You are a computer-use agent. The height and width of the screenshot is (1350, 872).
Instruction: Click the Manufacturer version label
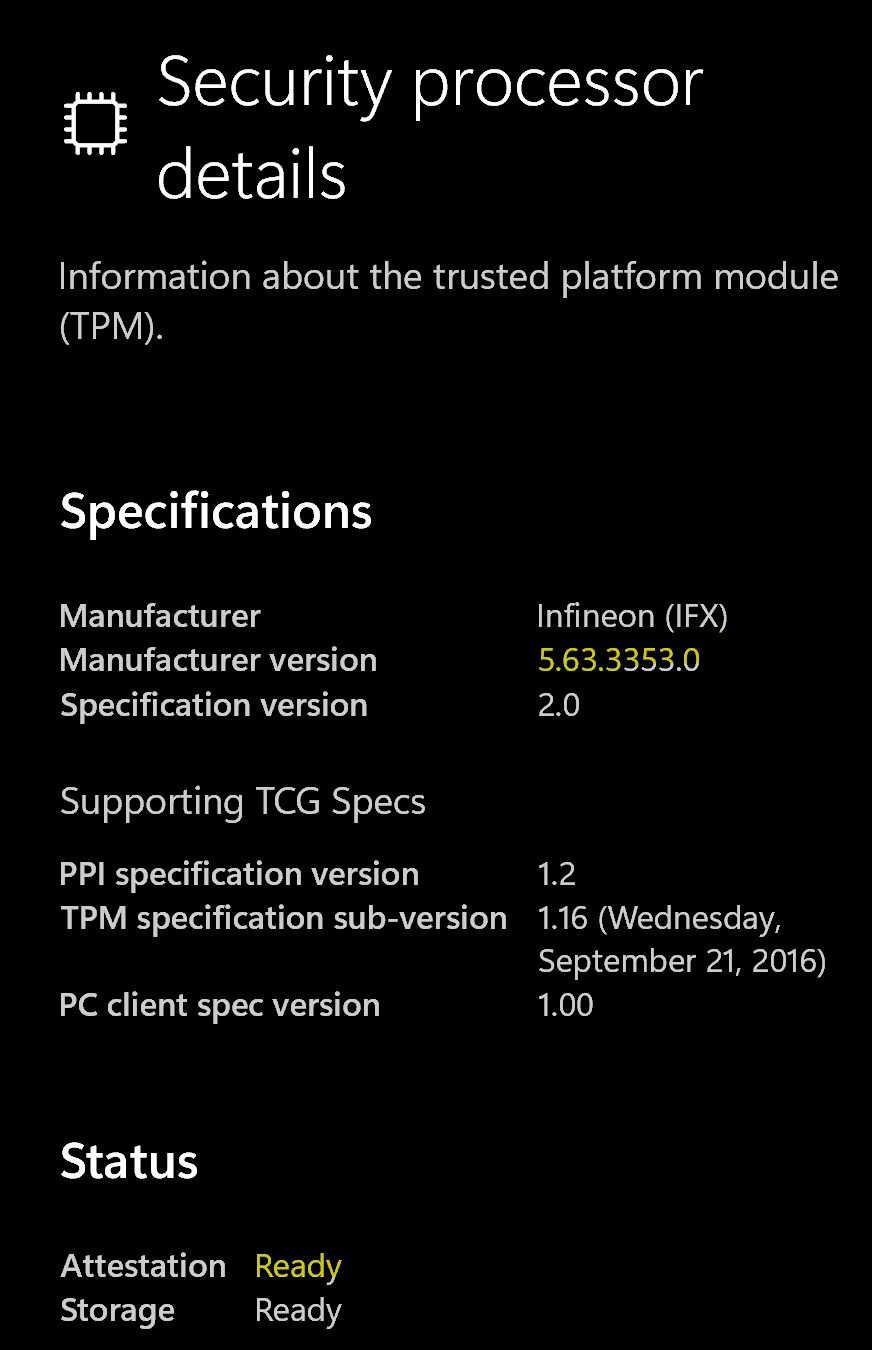tap(218, 660)
